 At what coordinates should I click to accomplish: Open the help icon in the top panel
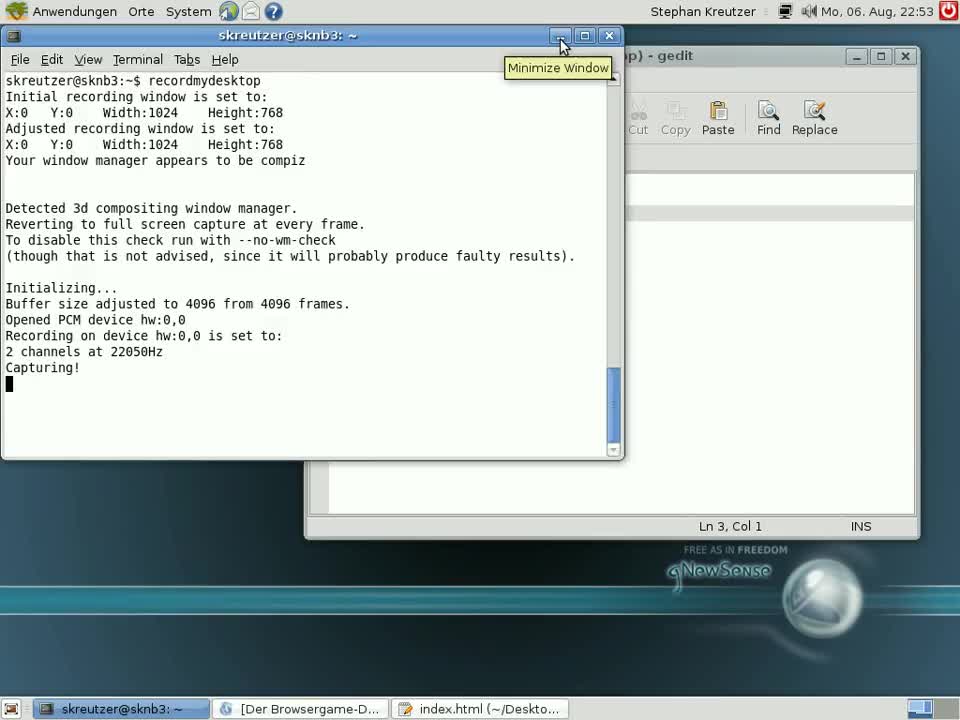[273, 11]
